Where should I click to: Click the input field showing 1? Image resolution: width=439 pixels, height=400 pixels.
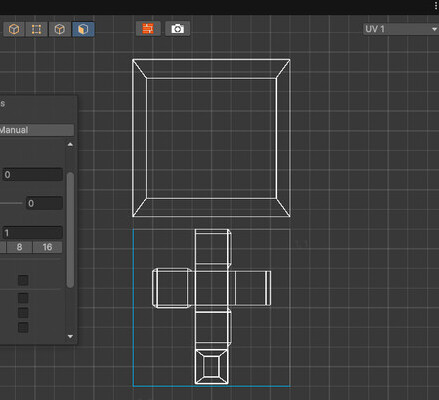pyautogui.click(x=32, y=232)
